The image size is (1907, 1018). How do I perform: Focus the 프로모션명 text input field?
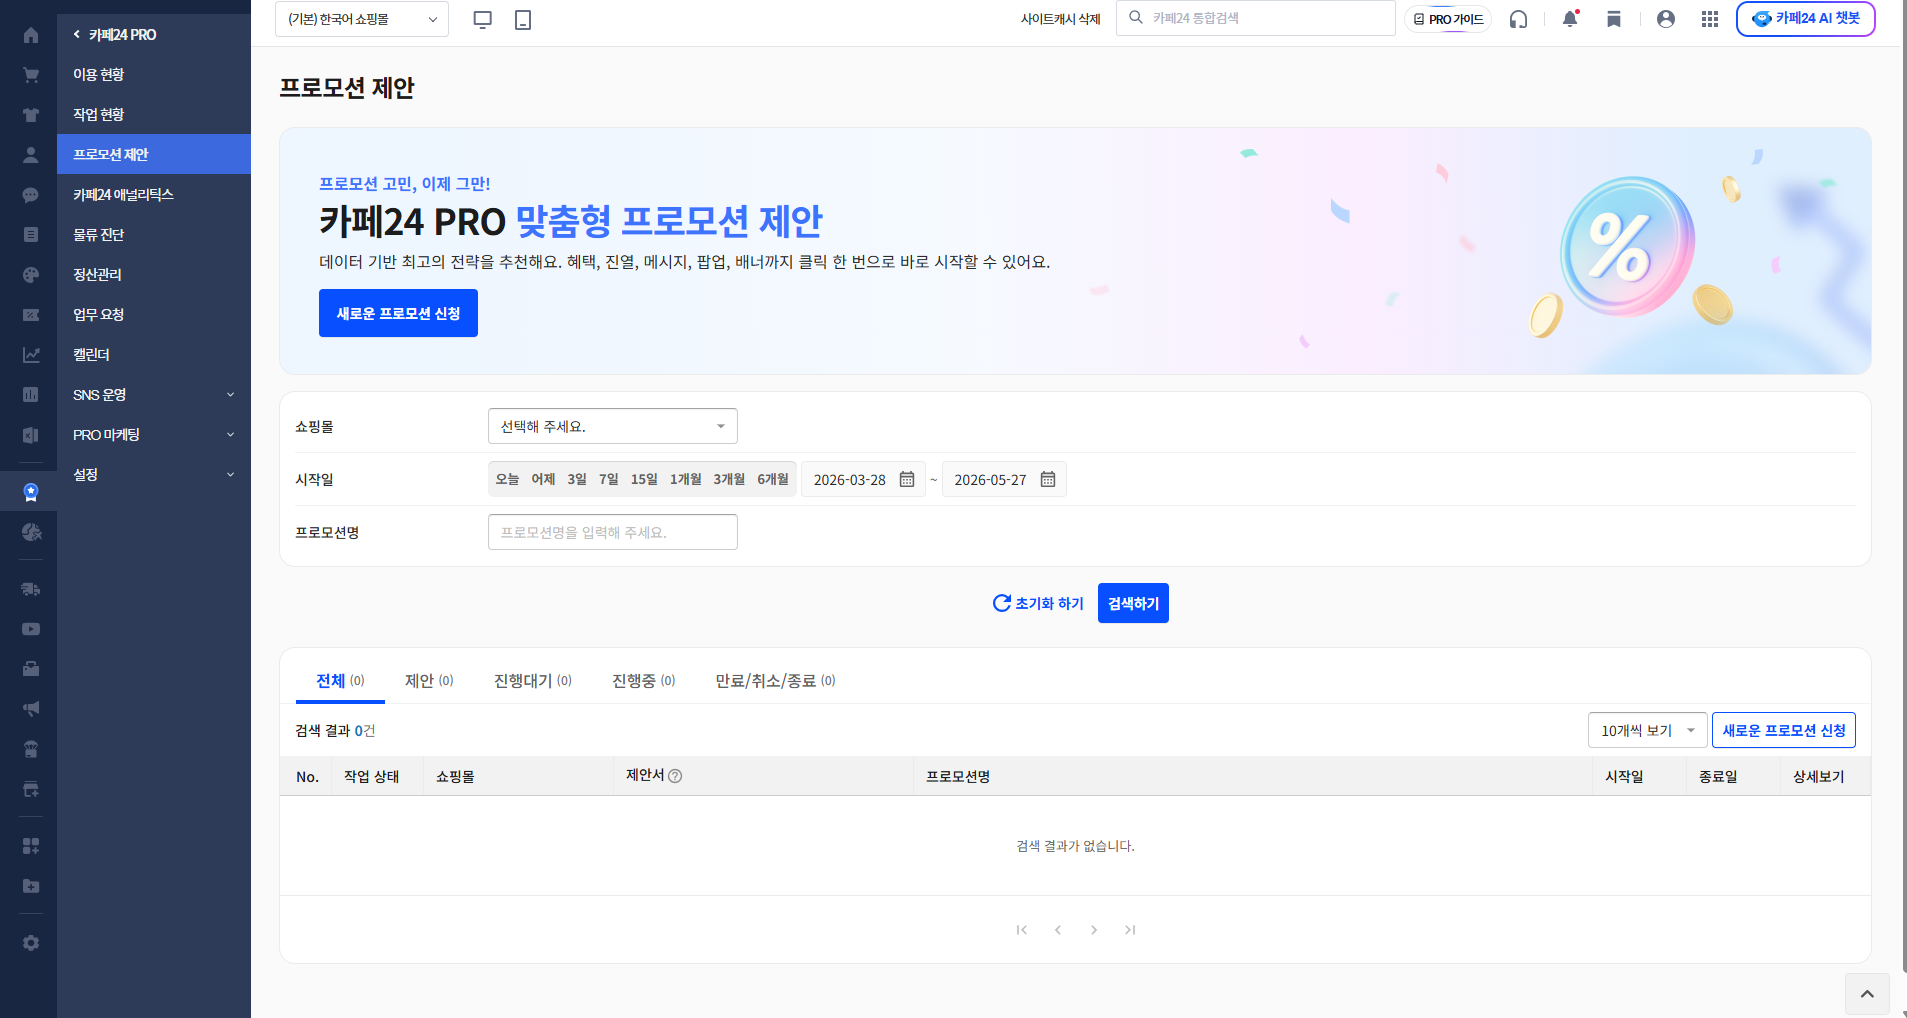tap(613, 532)
